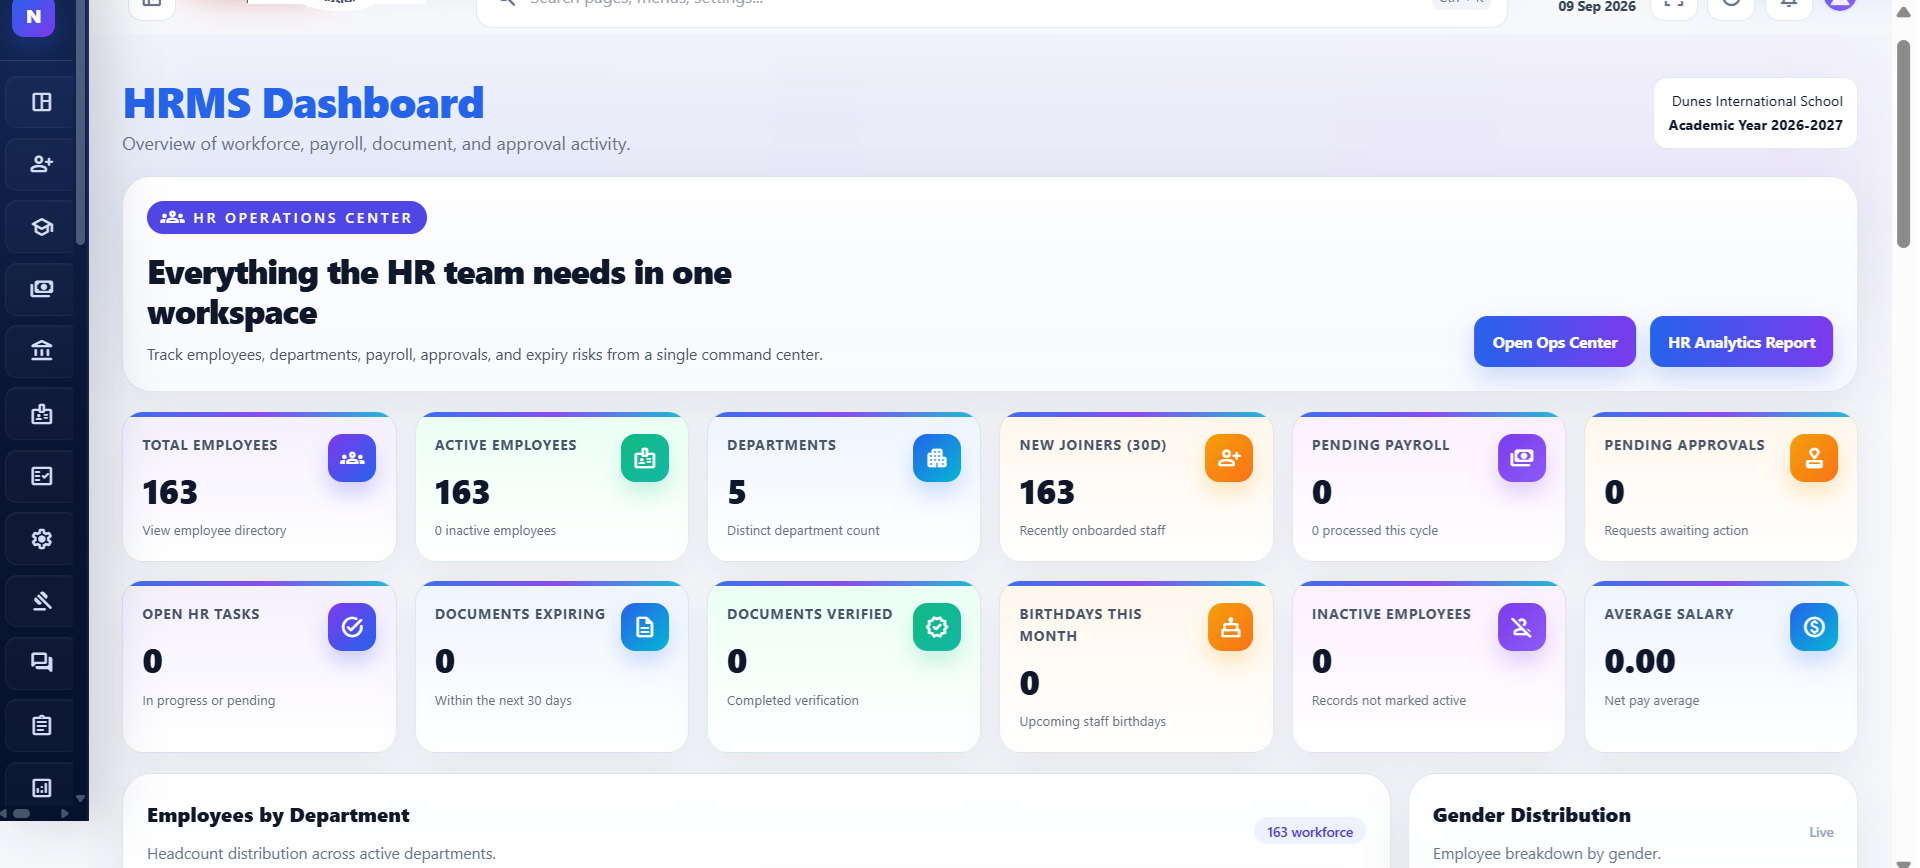This screenshot has width=1920, height=868.
Task: Click the sidebar horizontal scrollbar thumb
Action: [21, 814]
